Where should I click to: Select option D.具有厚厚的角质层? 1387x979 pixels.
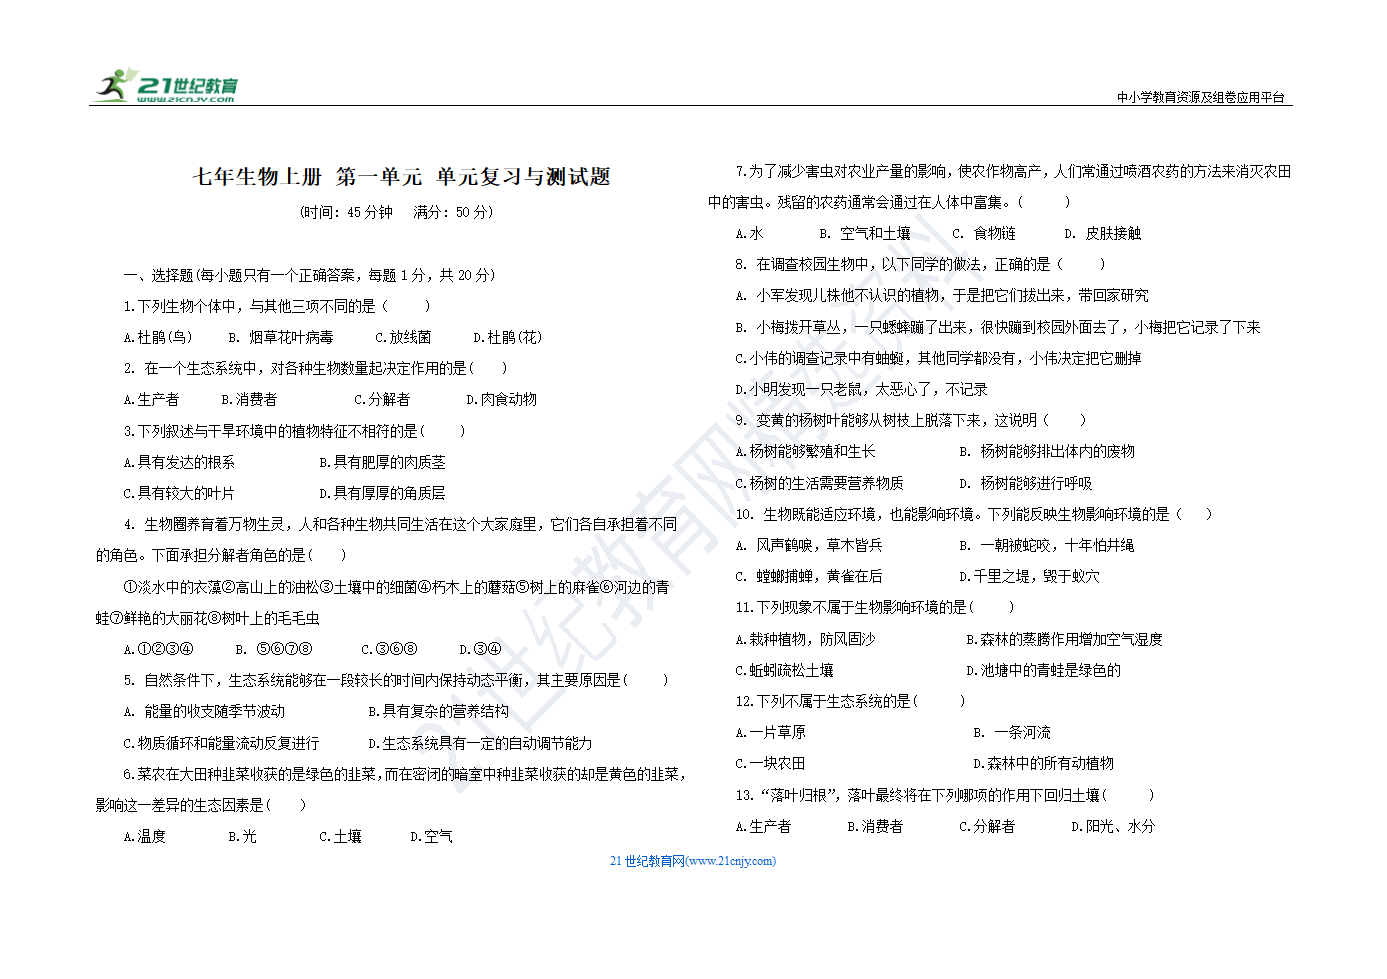click(382, 493)
